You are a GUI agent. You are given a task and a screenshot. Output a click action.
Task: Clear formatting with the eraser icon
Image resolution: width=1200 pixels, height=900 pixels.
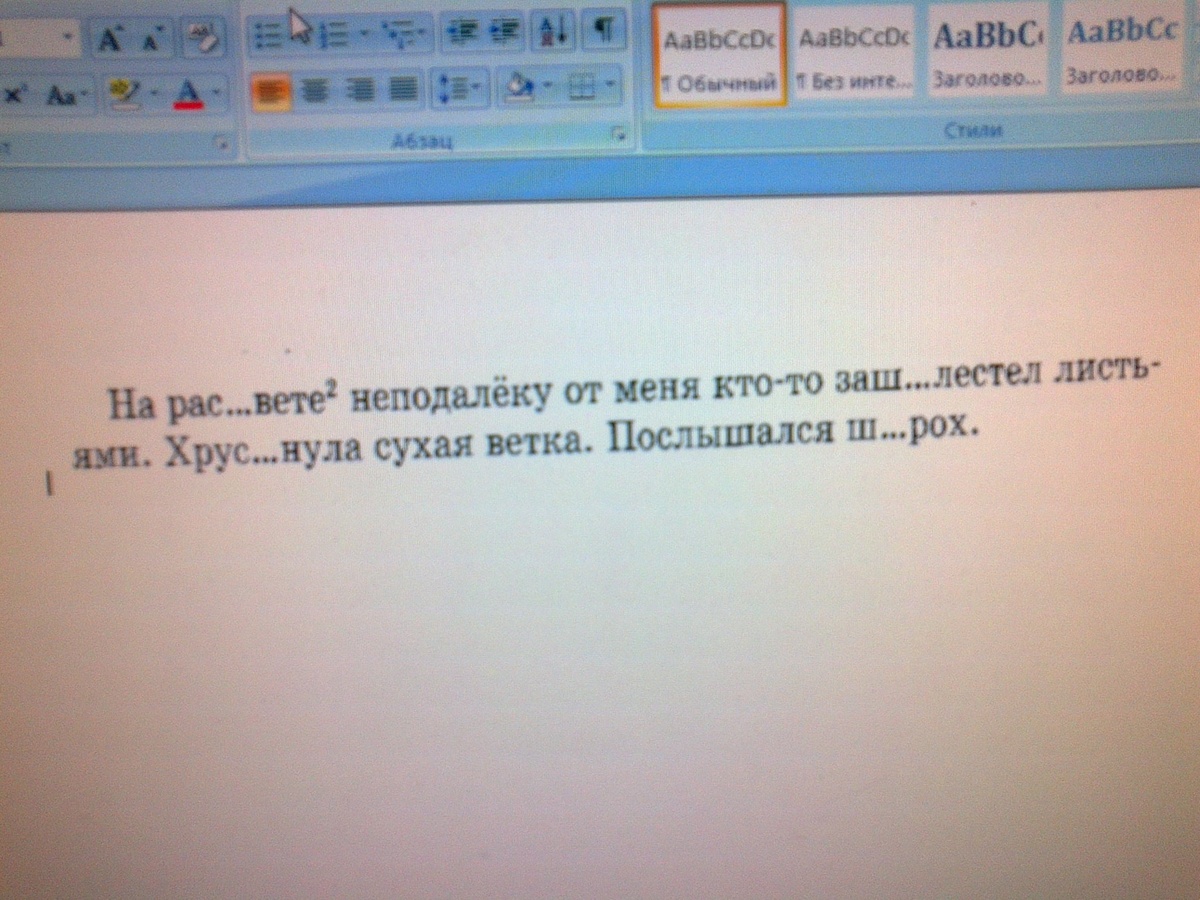204,38
